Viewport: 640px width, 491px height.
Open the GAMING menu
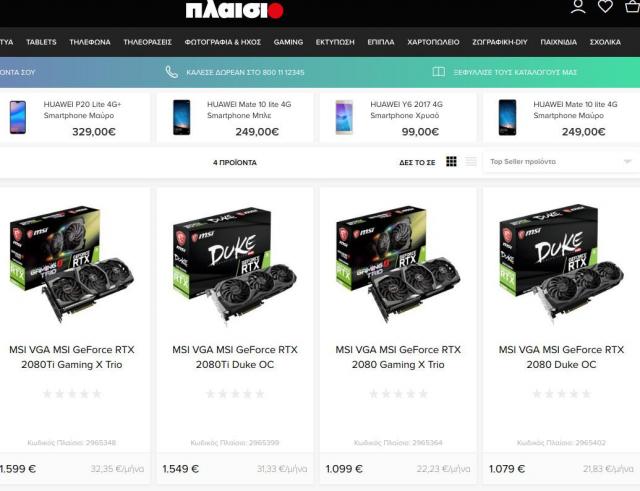(x=288, y=42)
